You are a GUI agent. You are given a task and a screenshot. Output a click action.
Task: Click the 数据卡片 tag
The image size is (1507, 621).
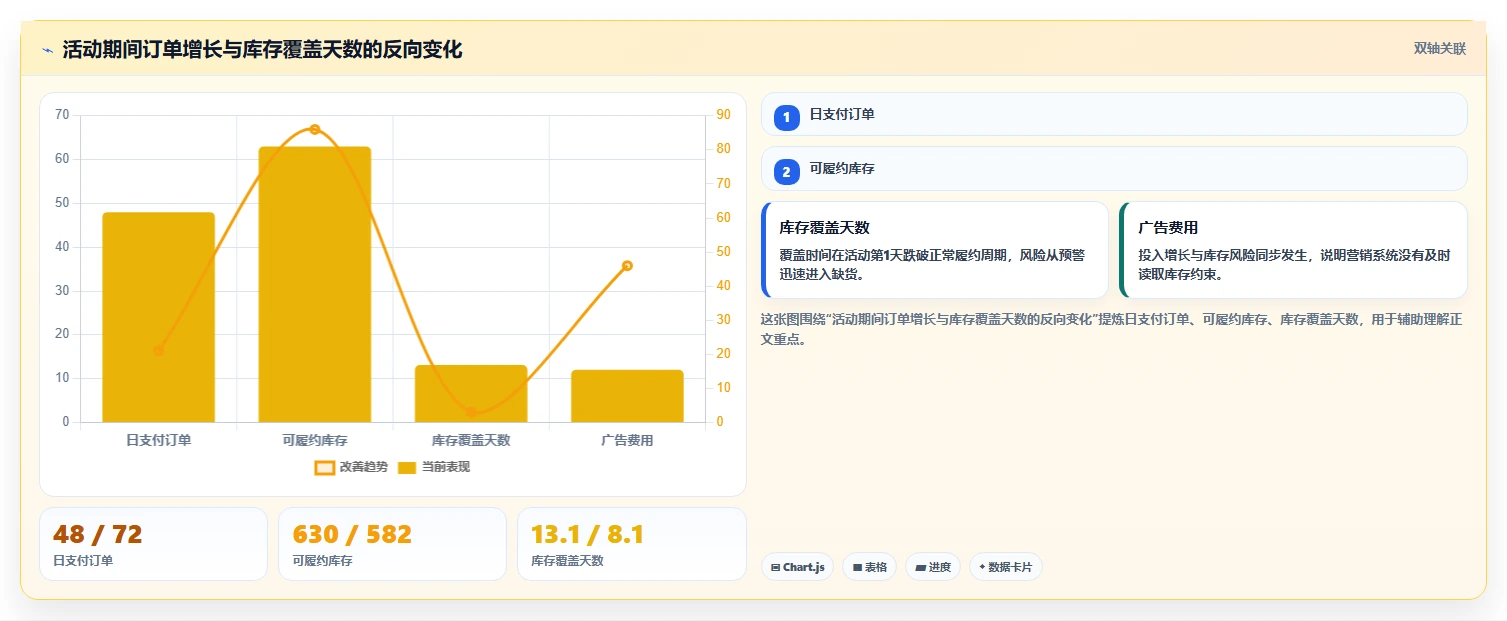click(x=1006, y=567)
